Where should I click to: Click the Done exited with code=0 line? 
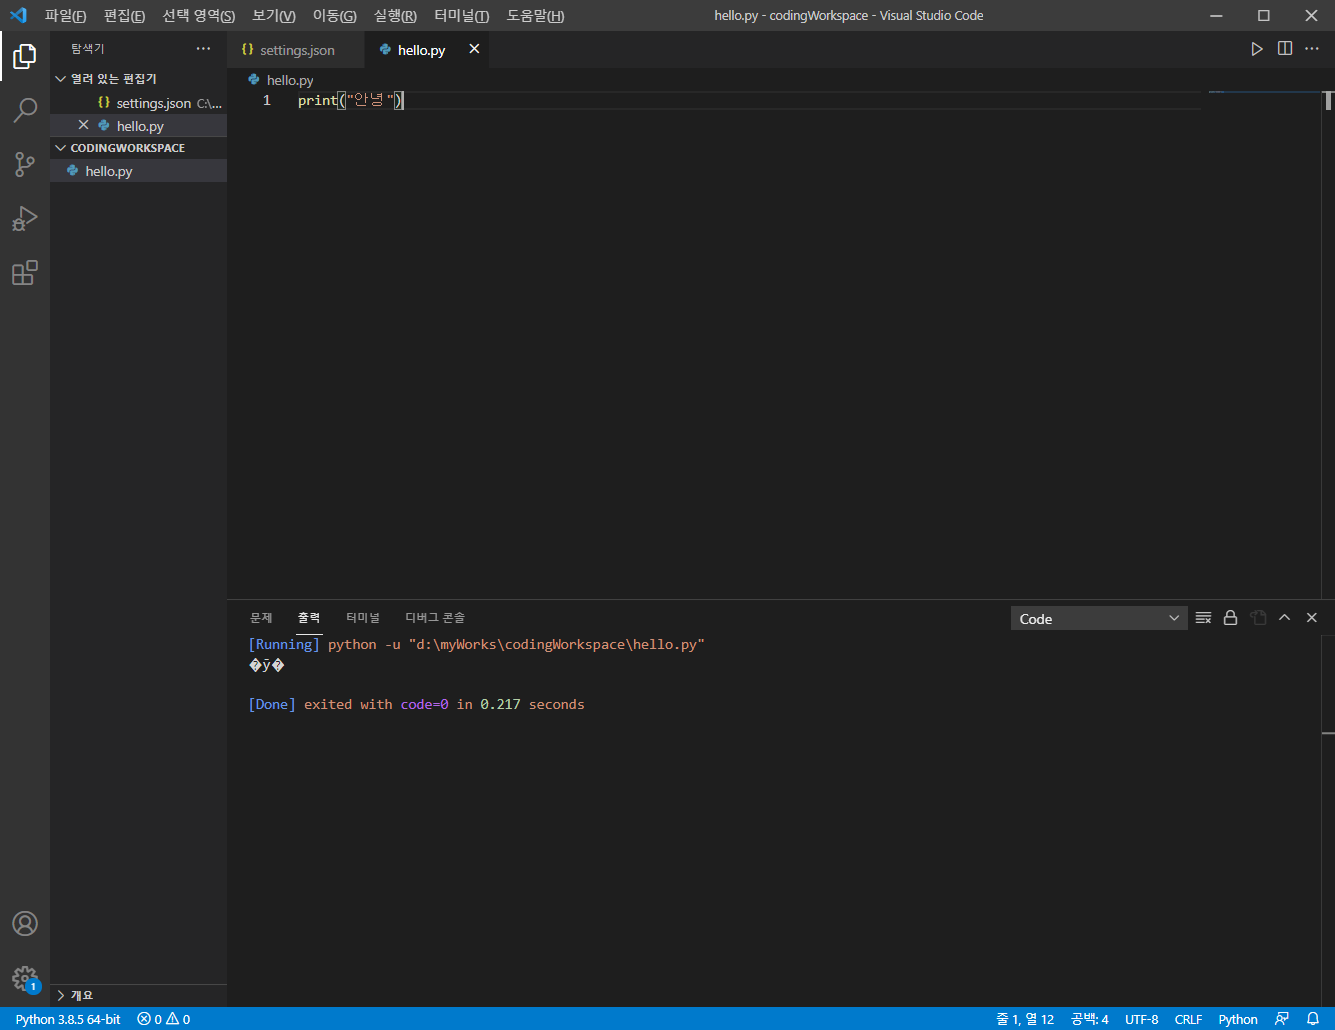coord(416,705)
